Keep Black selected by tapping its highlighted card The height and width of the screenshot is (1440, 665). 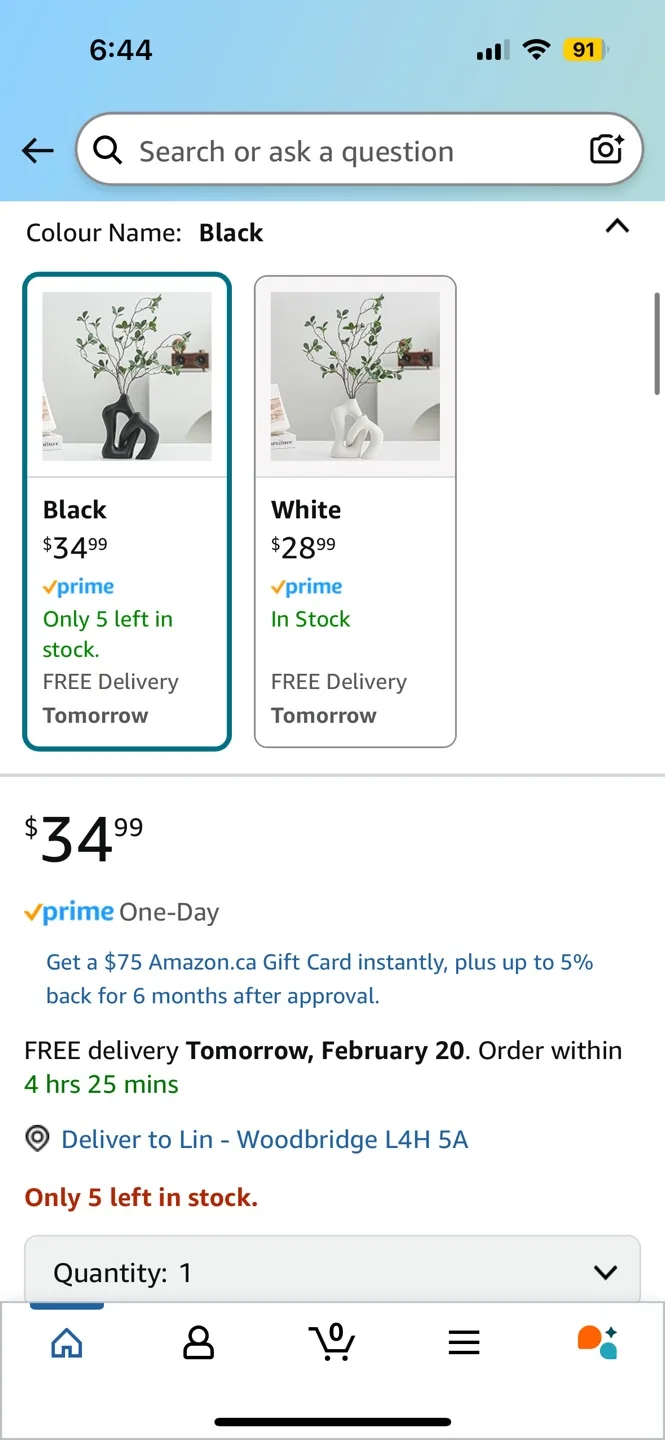point(127,510)
